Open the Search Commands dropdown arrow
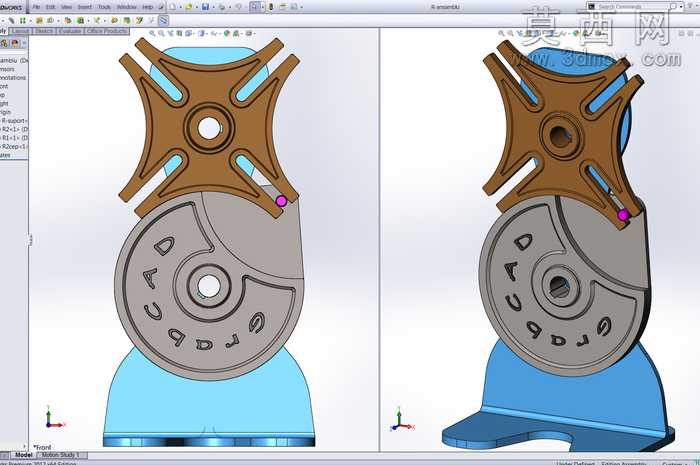Viewport: 700px width, 465px height. 681,7
